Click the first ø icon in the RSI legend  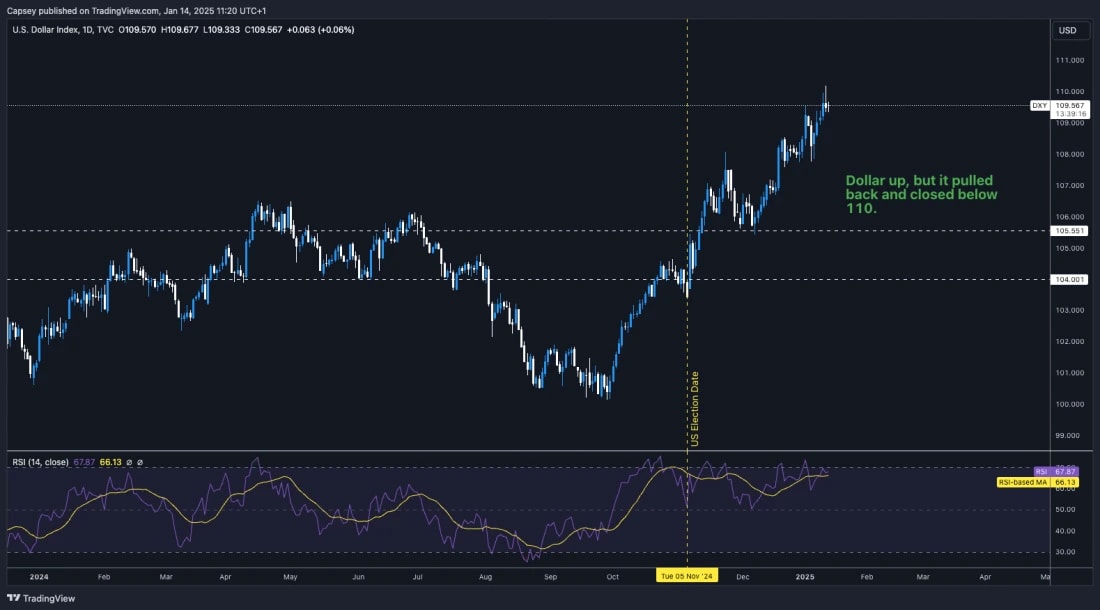[x=129, y=461]
